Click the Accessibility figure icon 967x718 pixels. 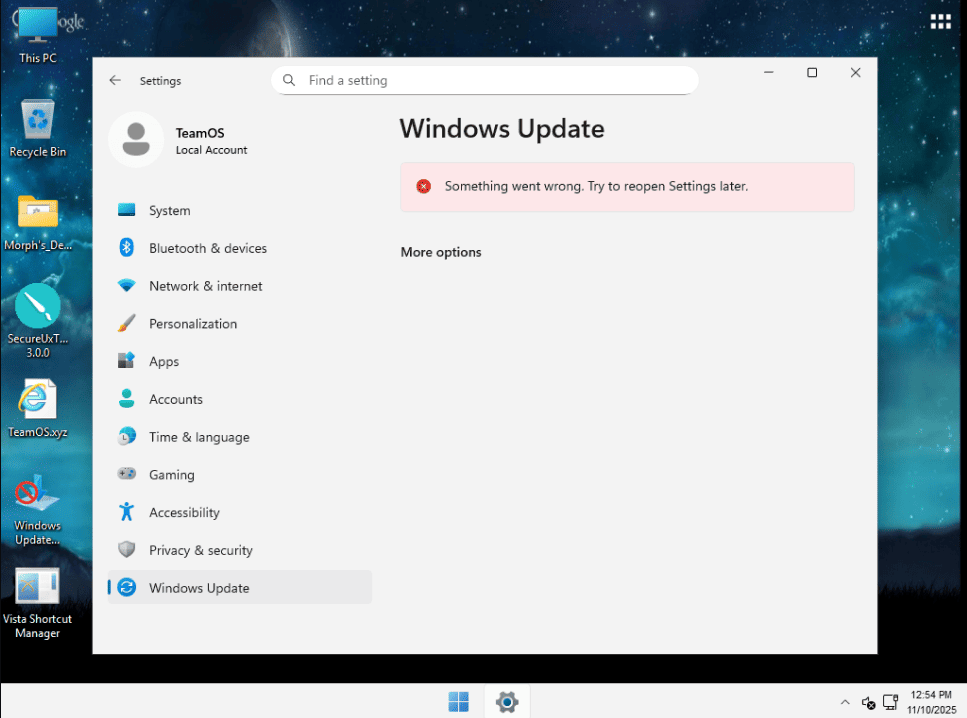(126, 512)
